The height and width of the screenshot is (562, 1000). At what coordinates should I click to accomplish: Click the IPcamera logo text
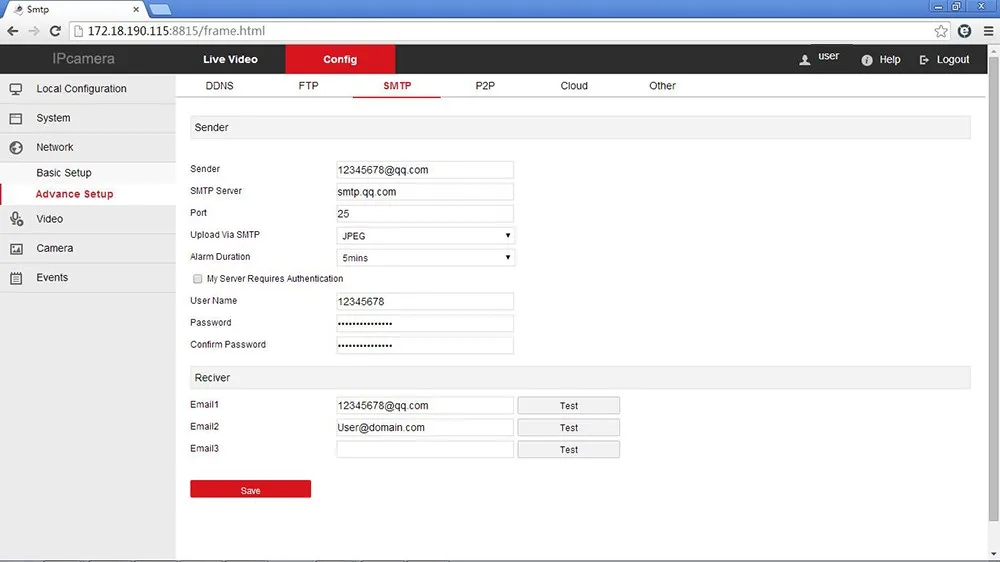coord(84,59)
